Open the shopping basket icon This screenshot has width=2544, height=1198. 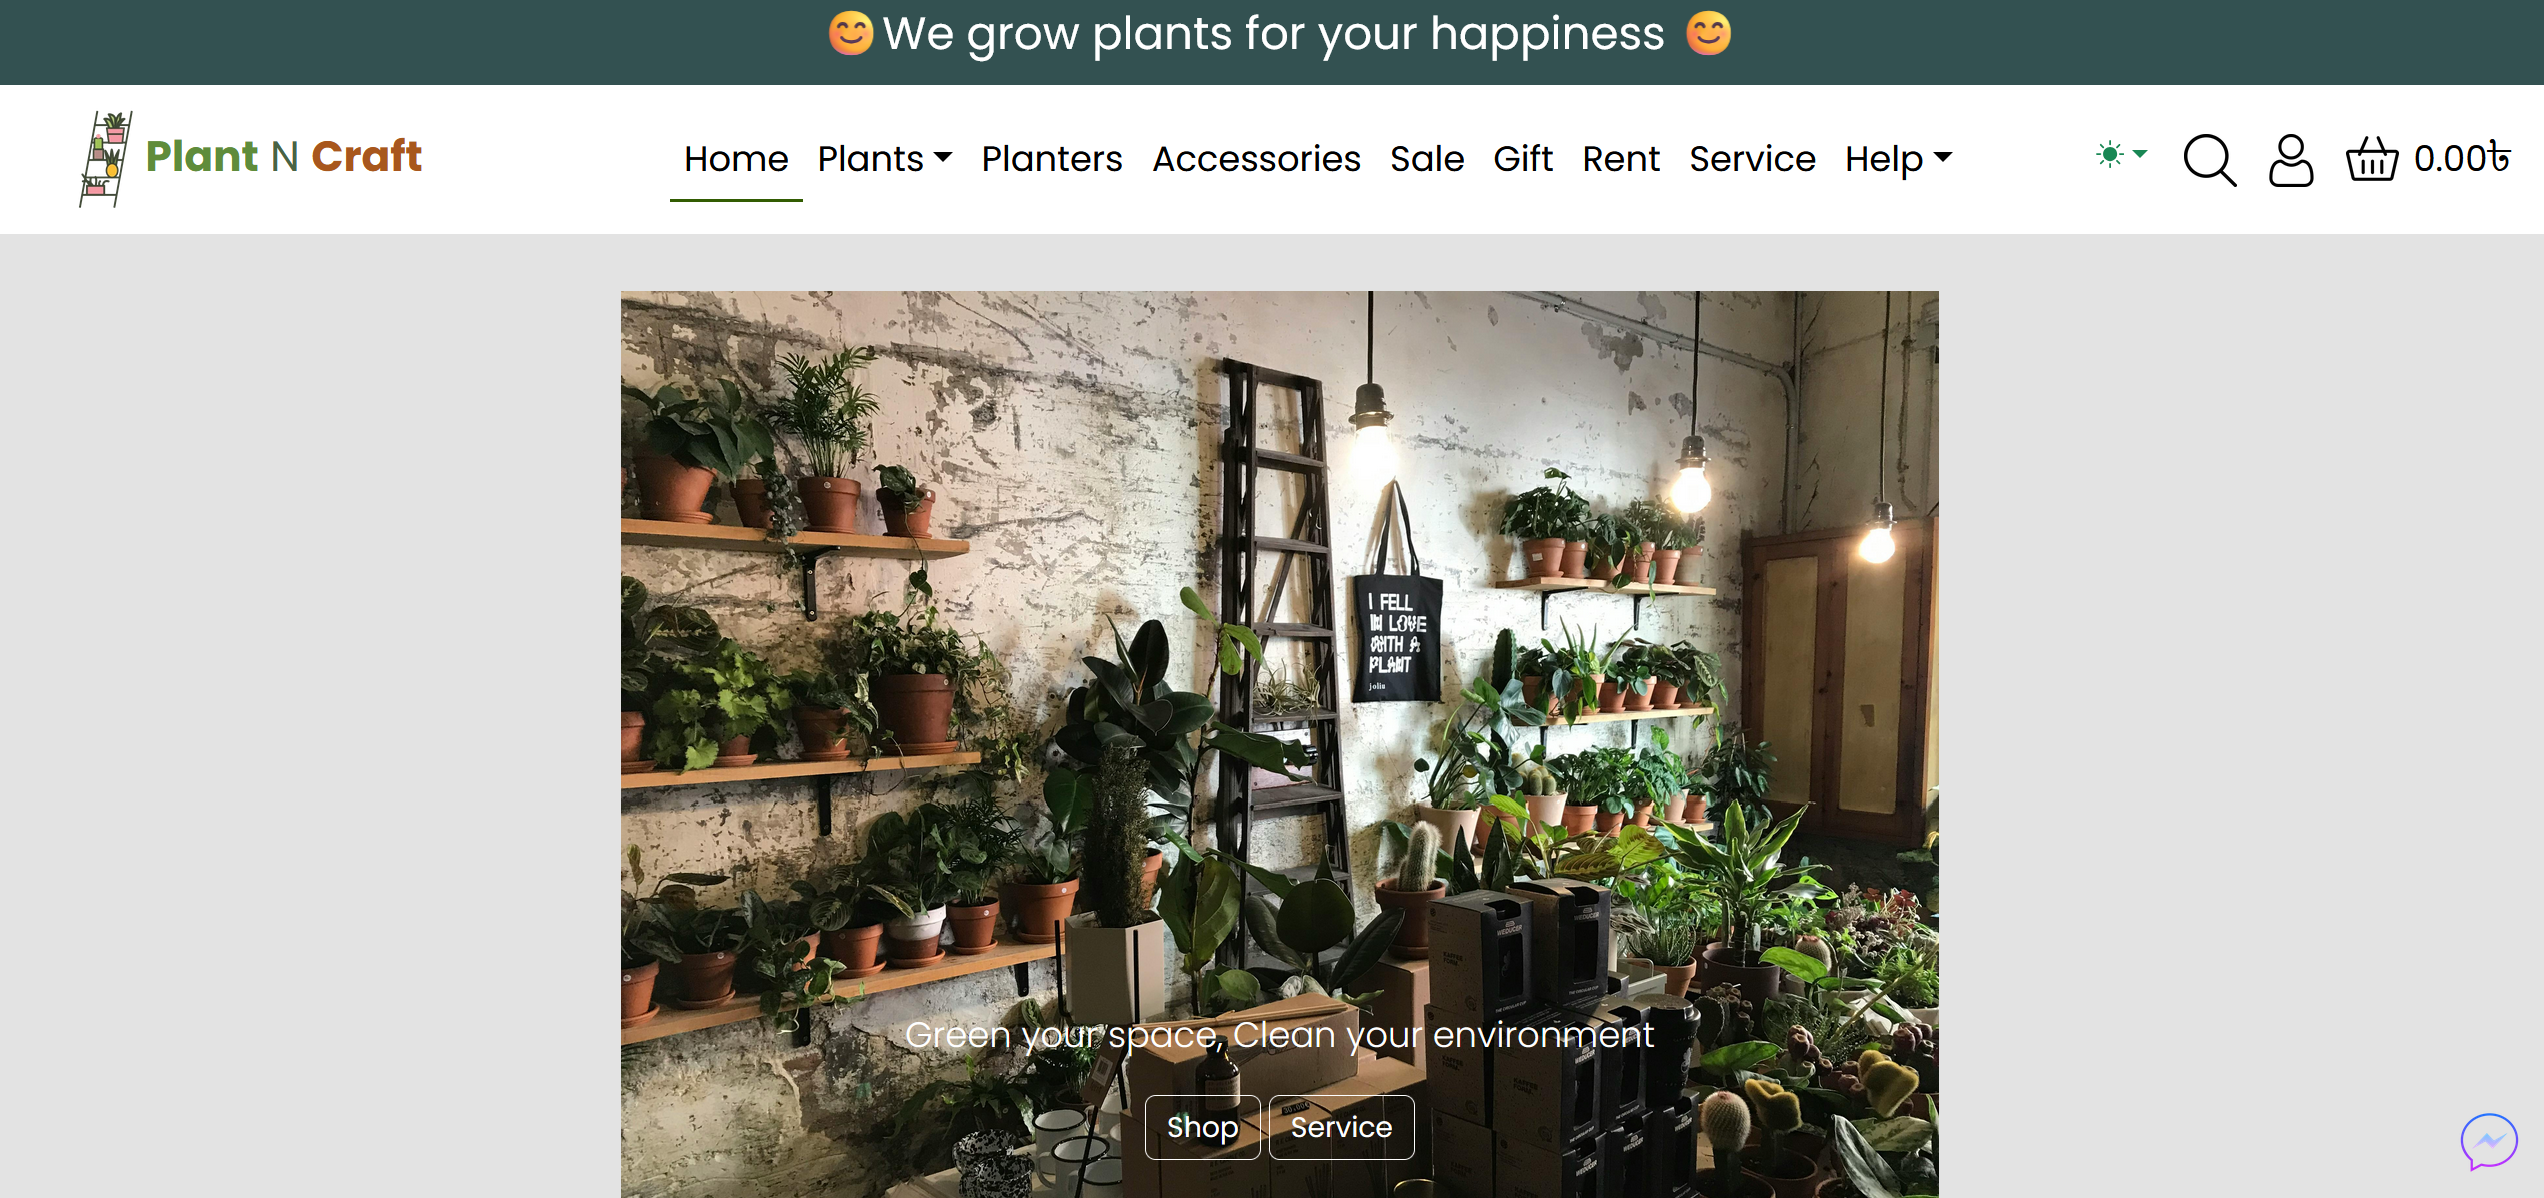(2372, 159)
